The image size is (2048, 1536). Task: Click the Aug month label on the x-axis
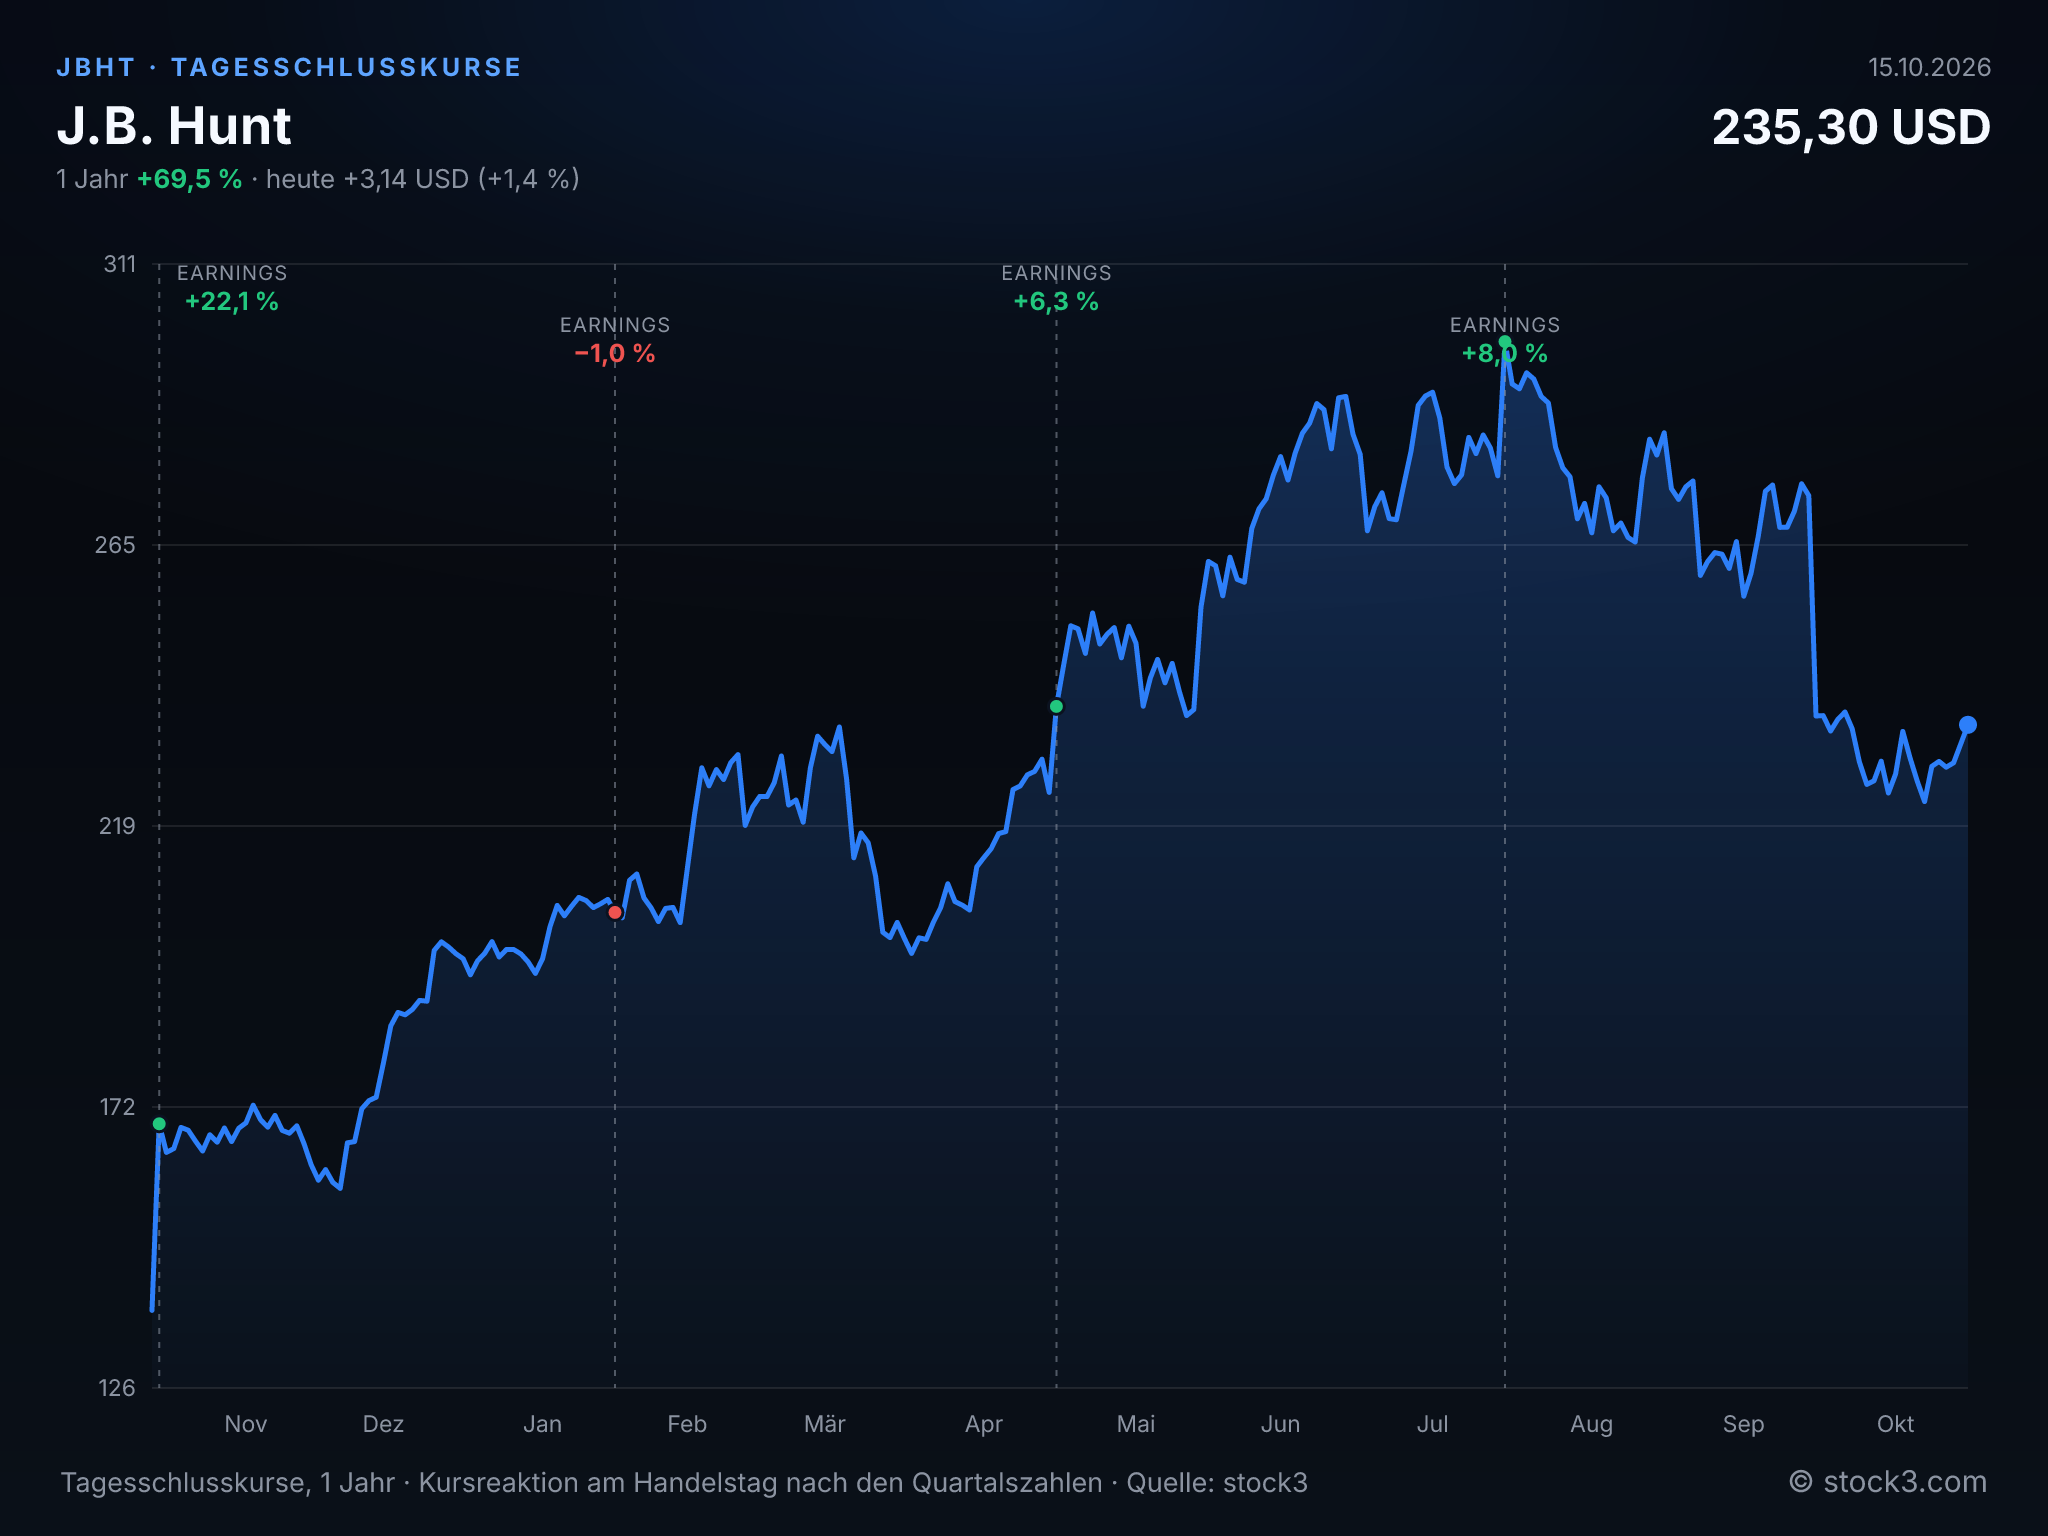click(x=1591, y=1424)
